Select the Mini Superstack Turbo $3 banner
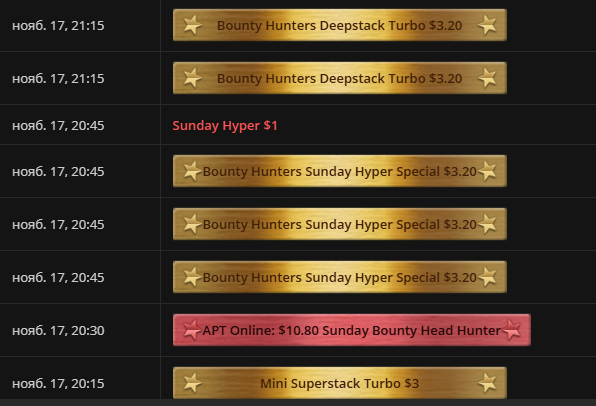596x406 pixels. [339, 383]
